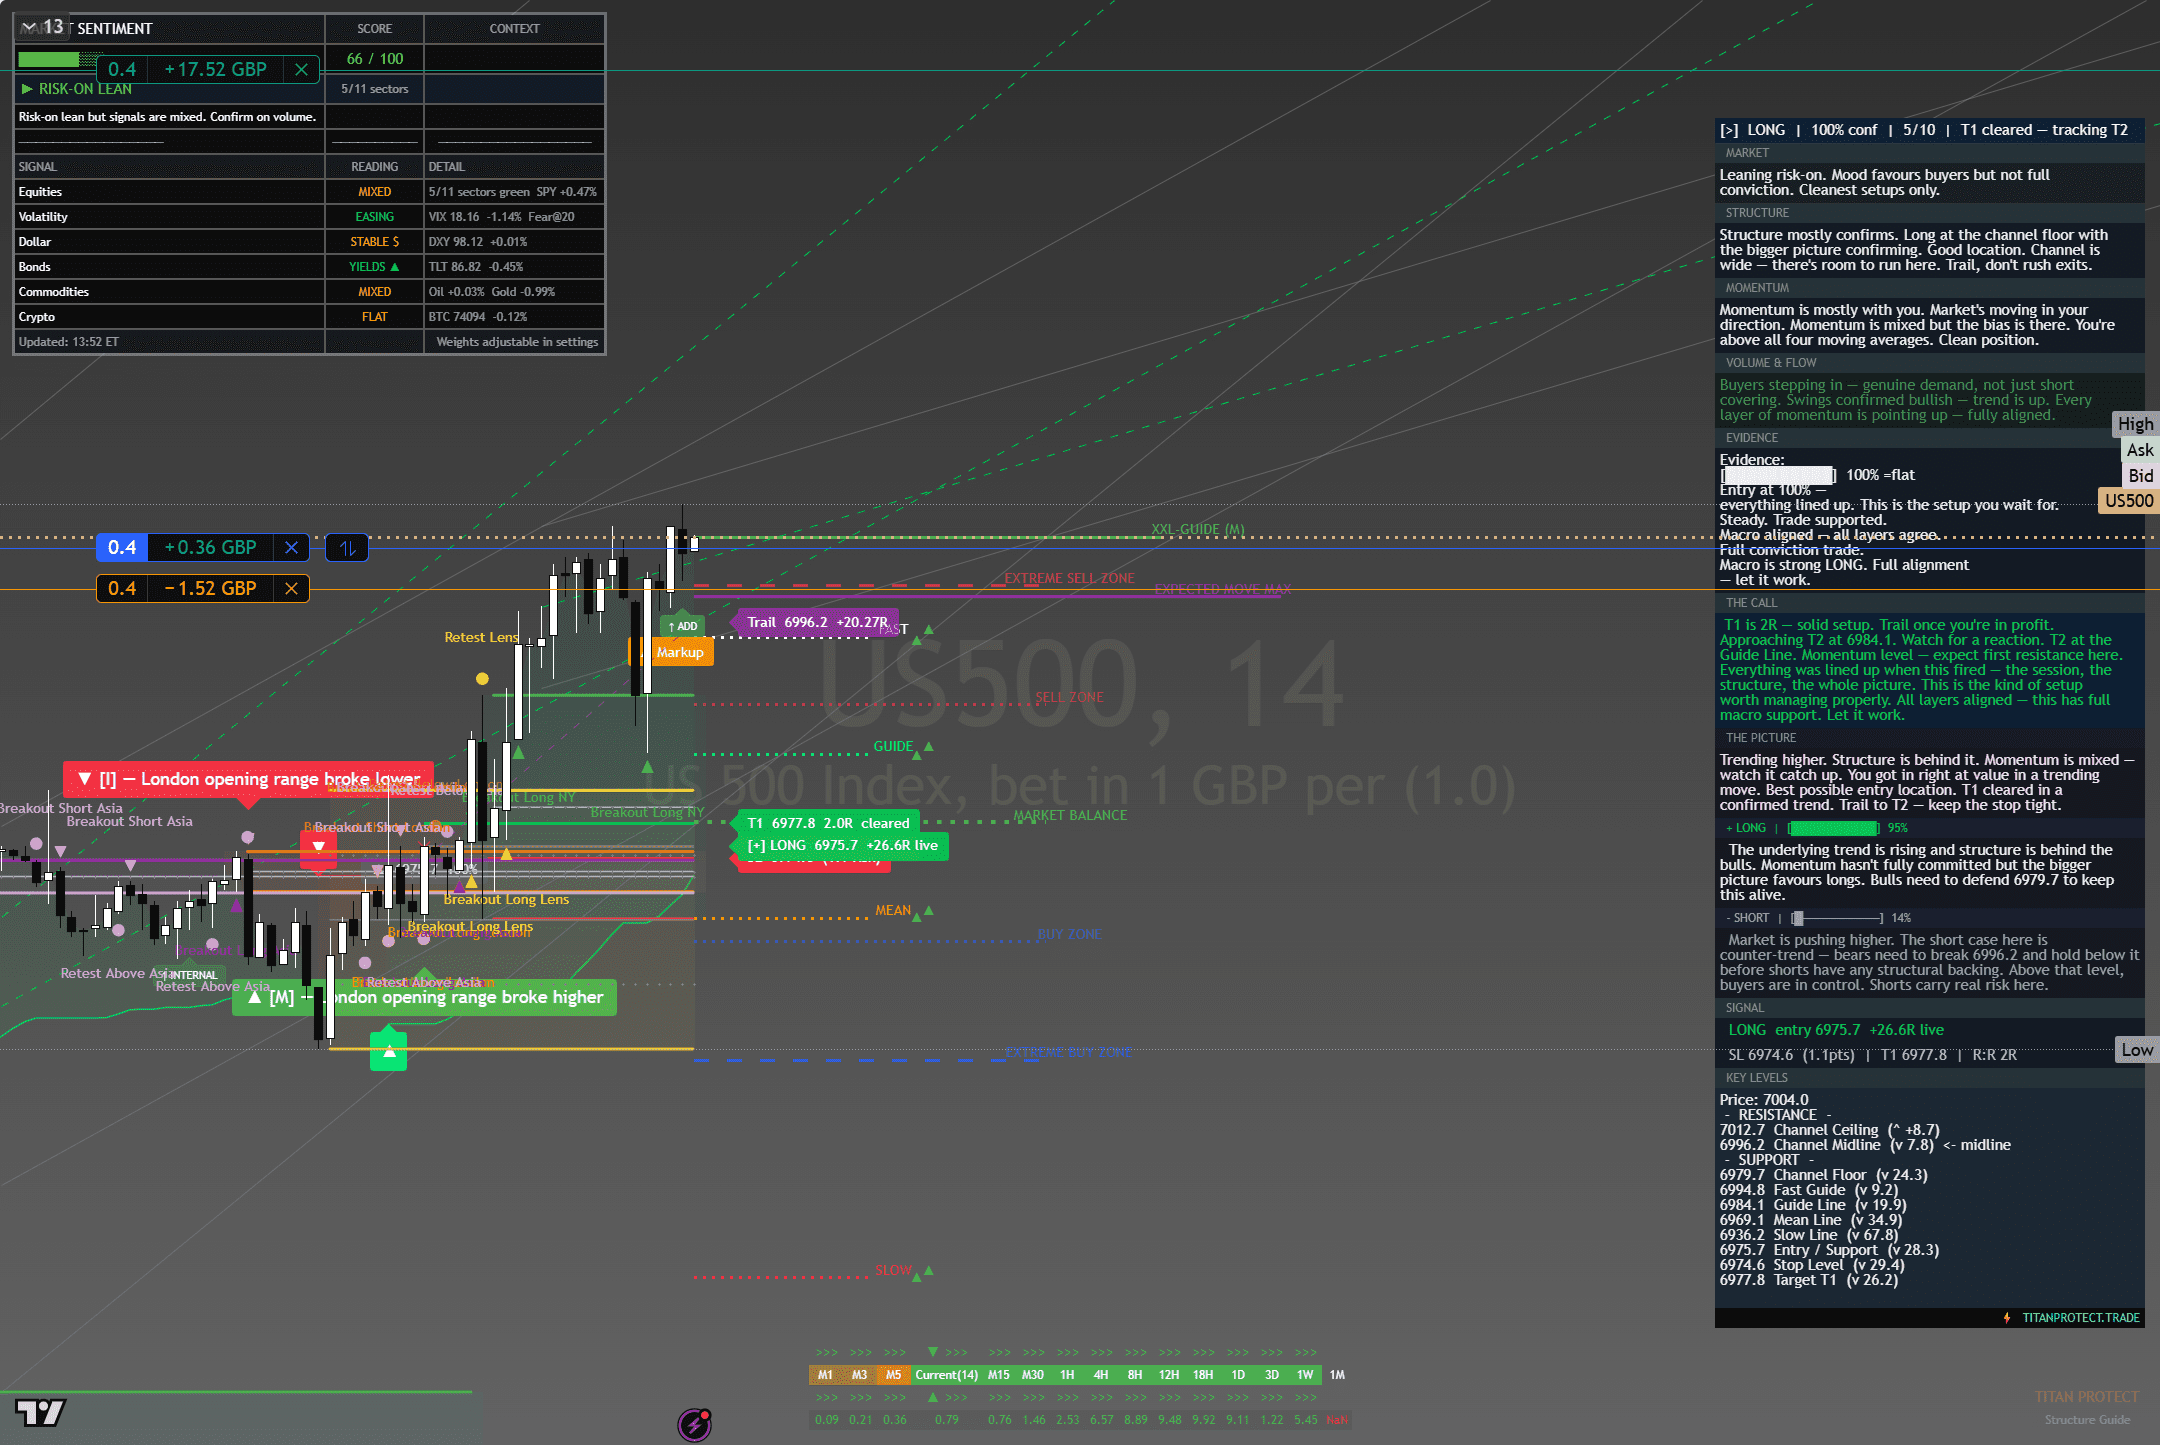
Task: Click the [+] LONG 6975.7 live label
Action: tap(843, 845)
